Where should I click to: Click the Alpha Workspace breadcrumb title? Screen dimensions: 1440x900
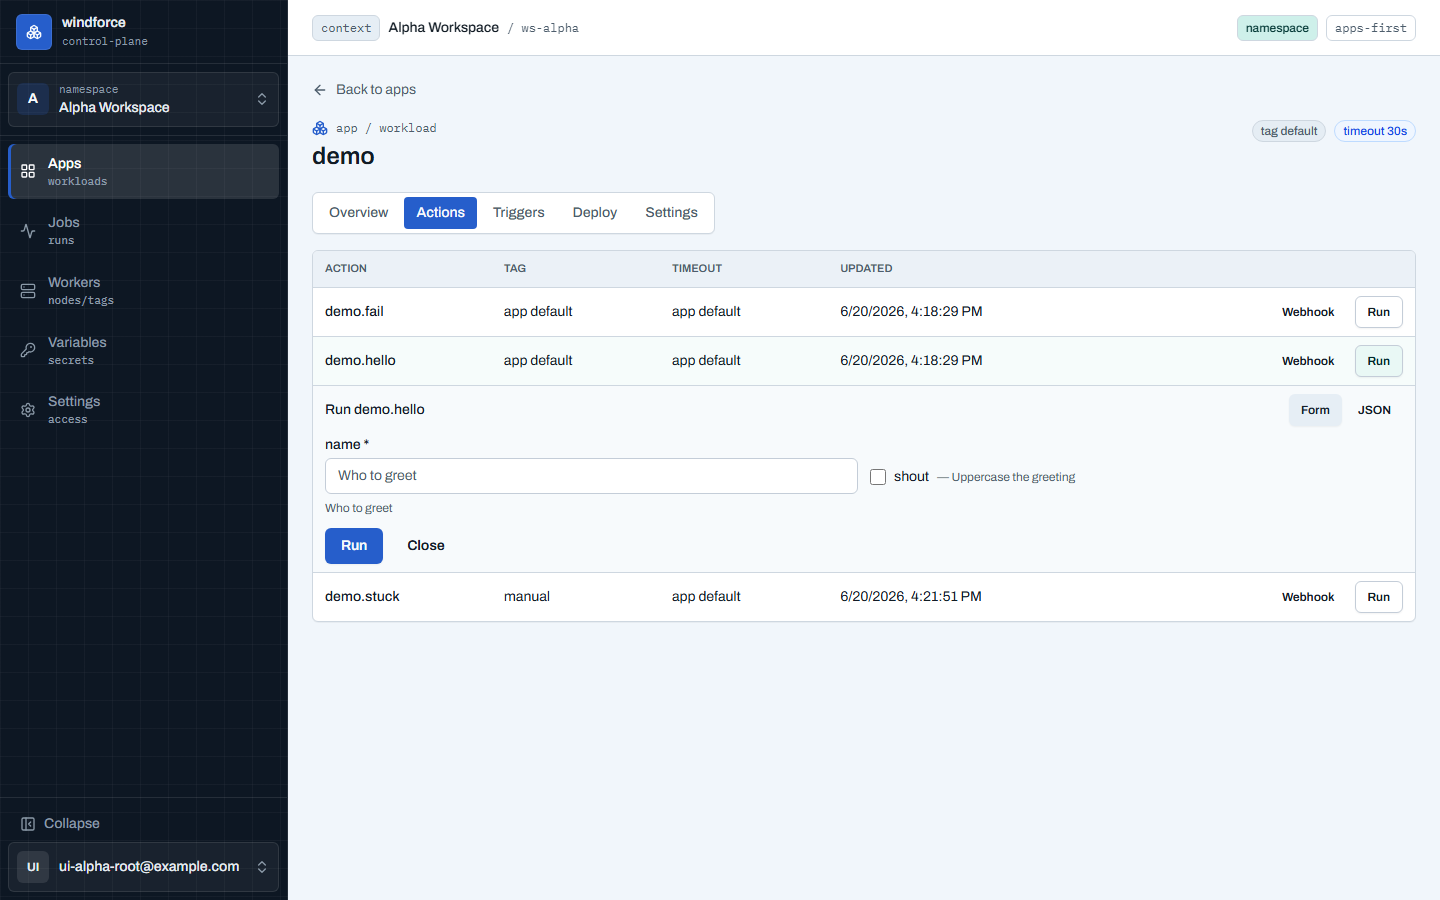(x=444, y=28)
